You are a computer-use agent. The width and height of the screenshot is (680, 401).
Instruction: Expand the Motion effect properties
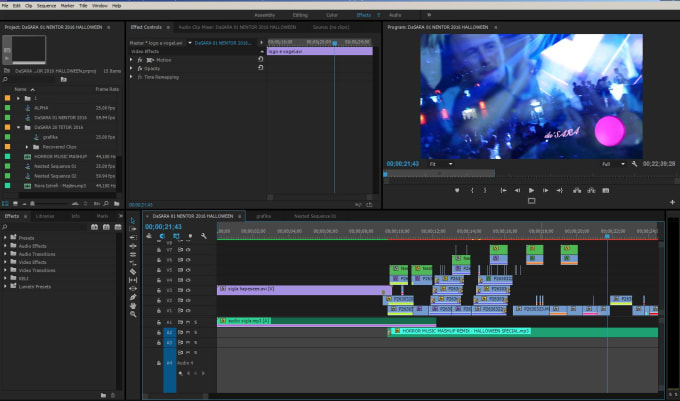[x=131, y=60]
